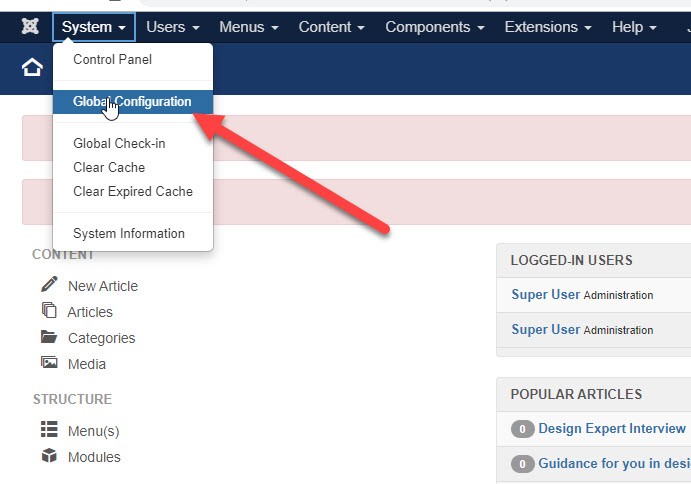This screenshot has height=484, width=691.
Task: Select Clear Expired Cache entry
Action: [133, 191]
